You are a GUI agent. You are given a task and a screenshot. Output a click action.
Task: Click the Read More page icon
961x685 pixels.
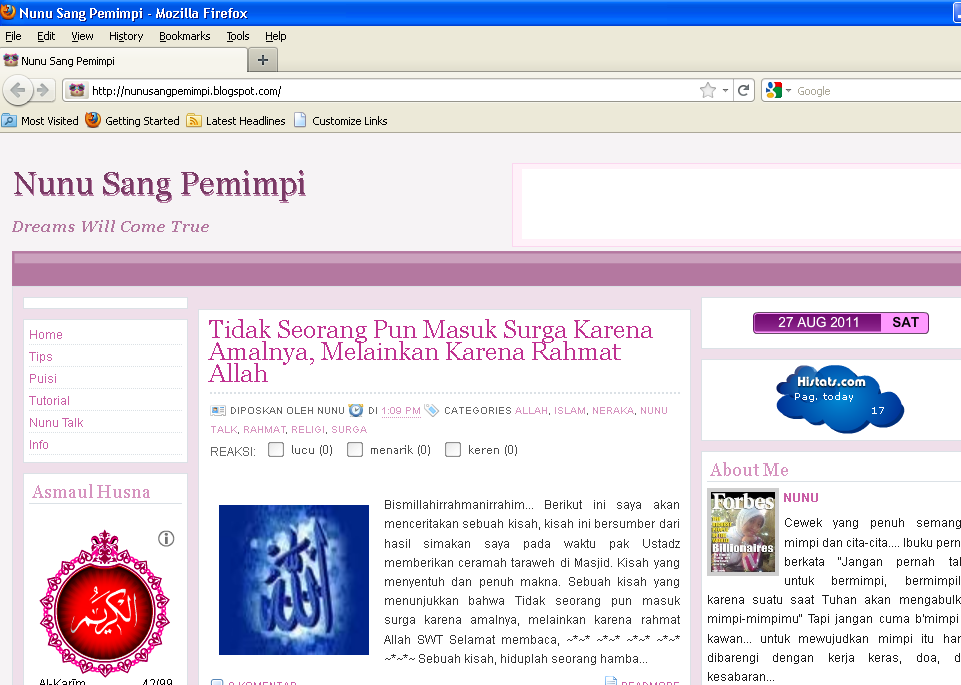click(x=610, y=681)
